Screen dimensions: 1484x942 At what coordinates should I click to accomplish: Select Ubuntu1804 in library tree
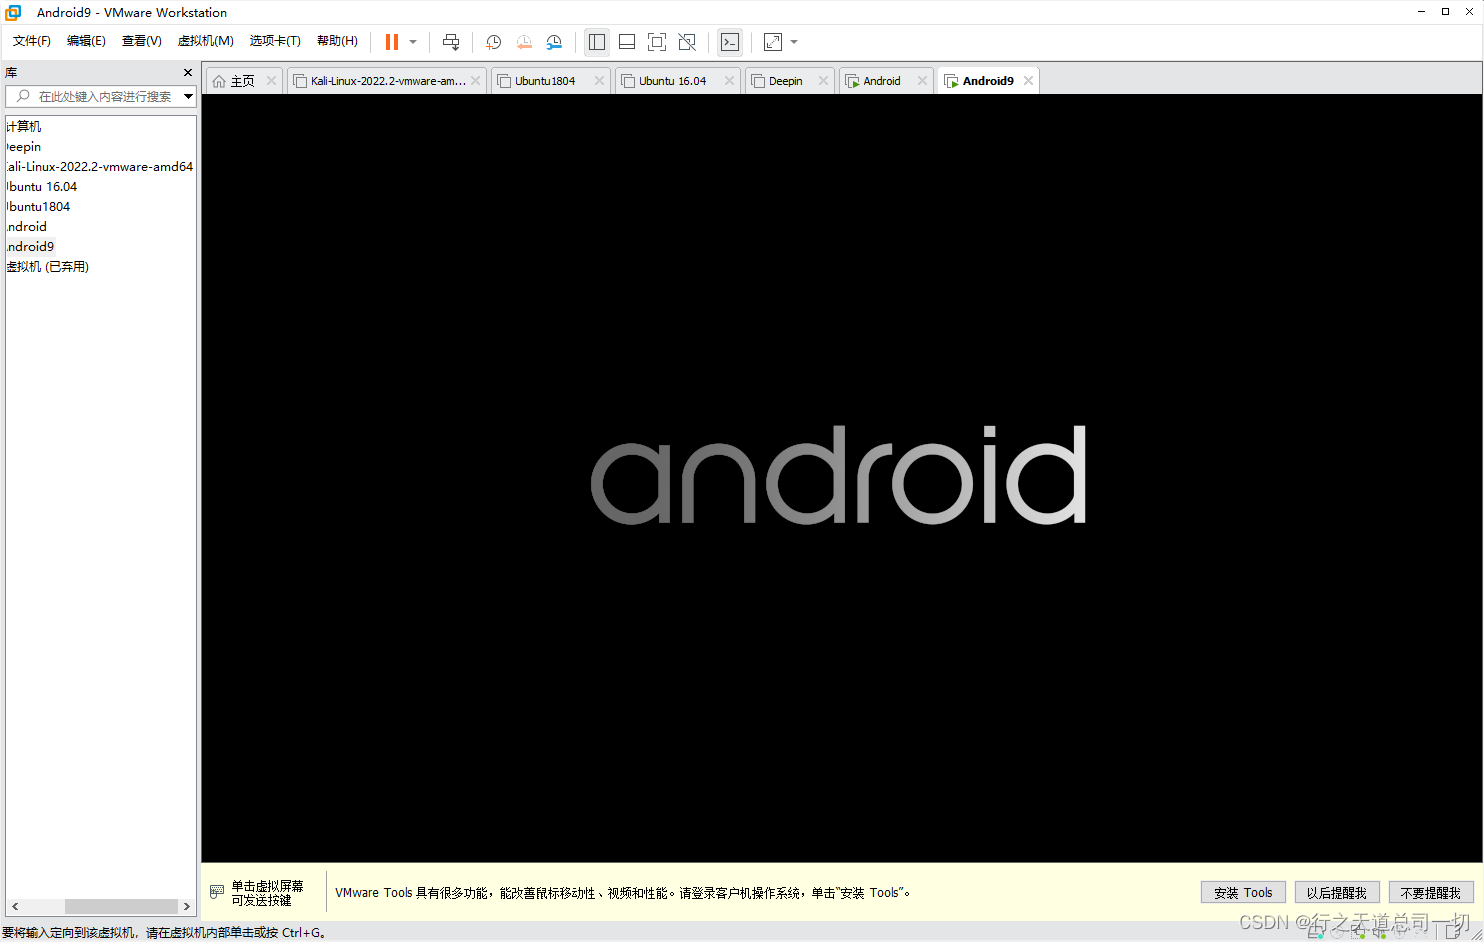click(39, 207)
